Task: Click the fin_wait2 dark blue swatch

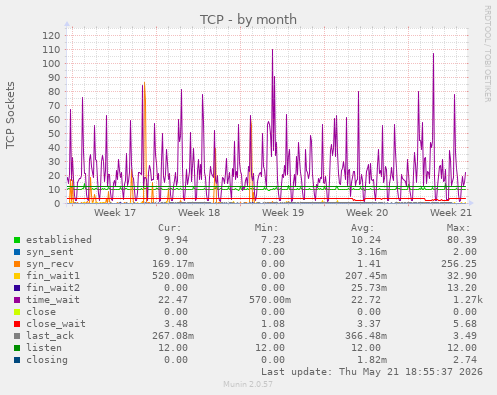Action: pos(17,288)
